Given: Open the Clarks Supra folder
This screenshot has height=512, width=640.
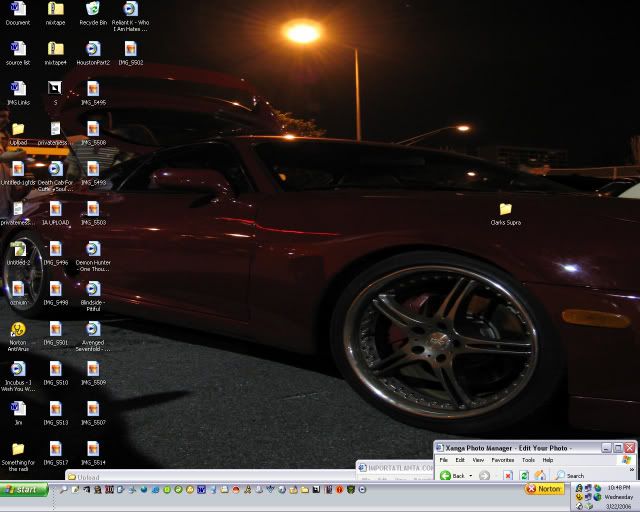Looking at the screenshot, I should click(505, 208).
